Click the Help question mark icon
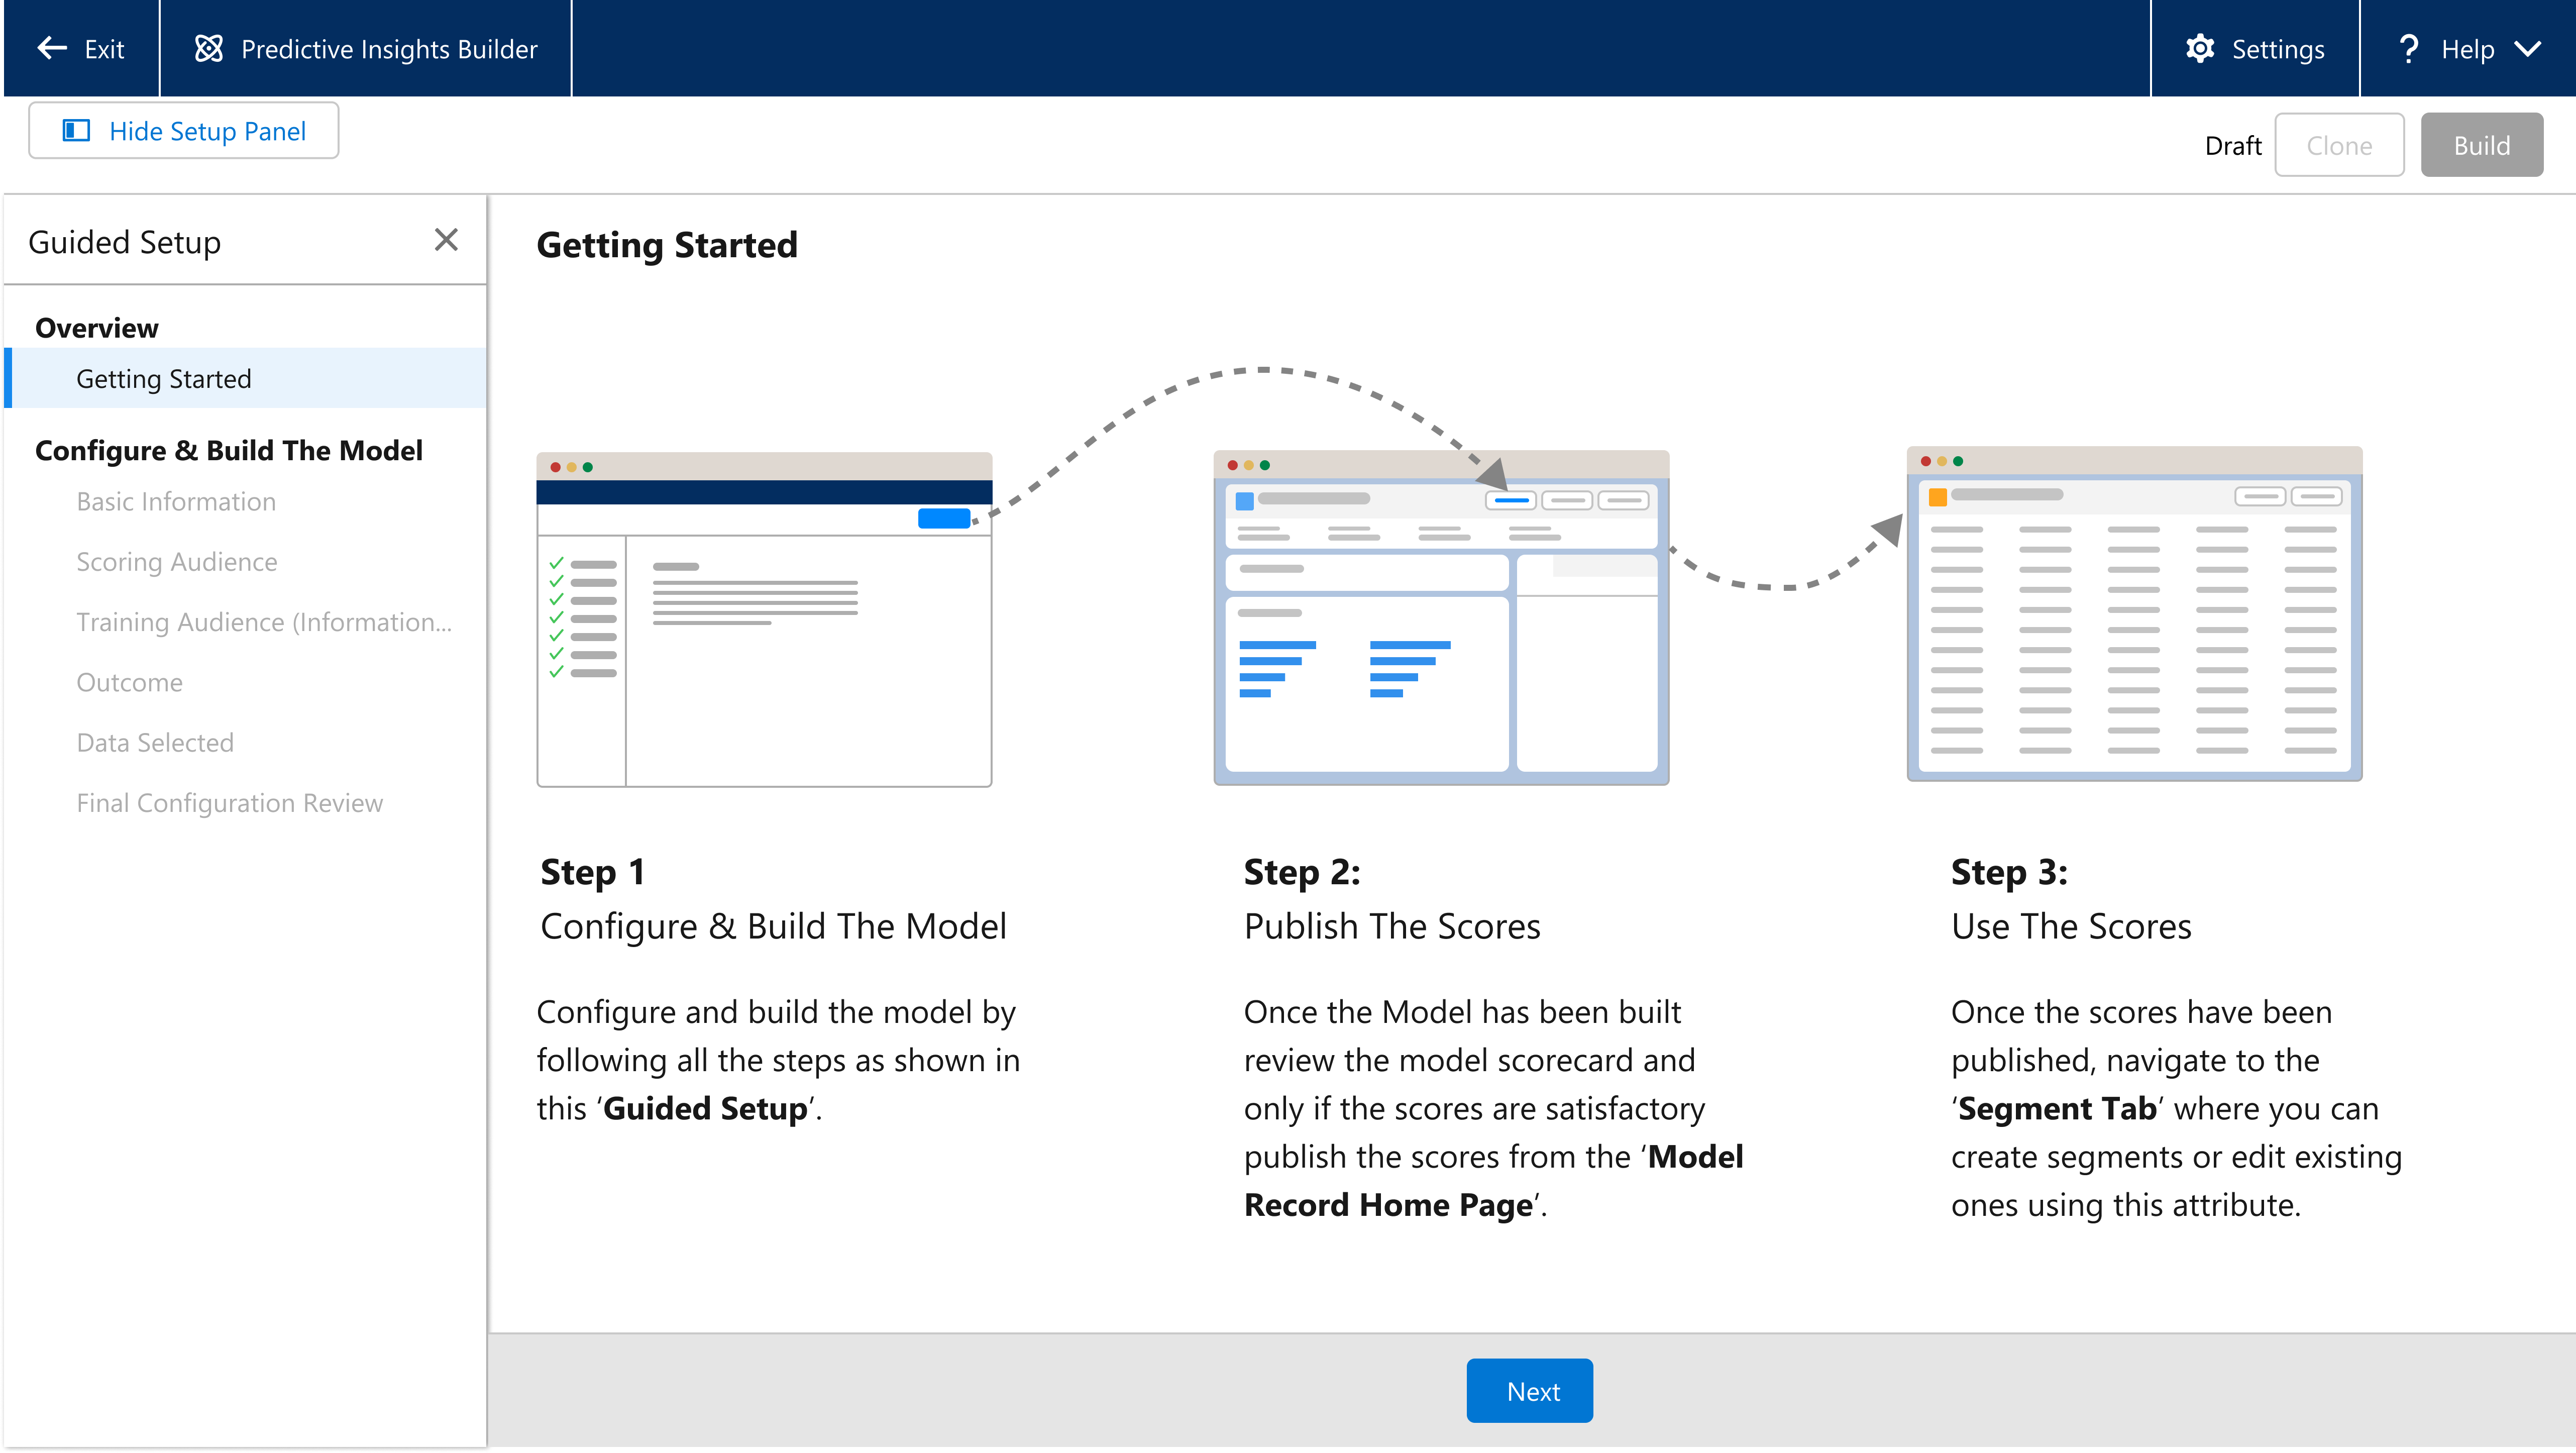2576x1453 pixels. [2409, 48]
